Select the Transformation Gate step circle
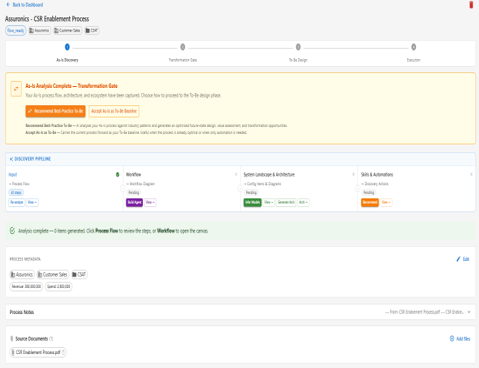The image size is (479, 368). pos(183,47)
